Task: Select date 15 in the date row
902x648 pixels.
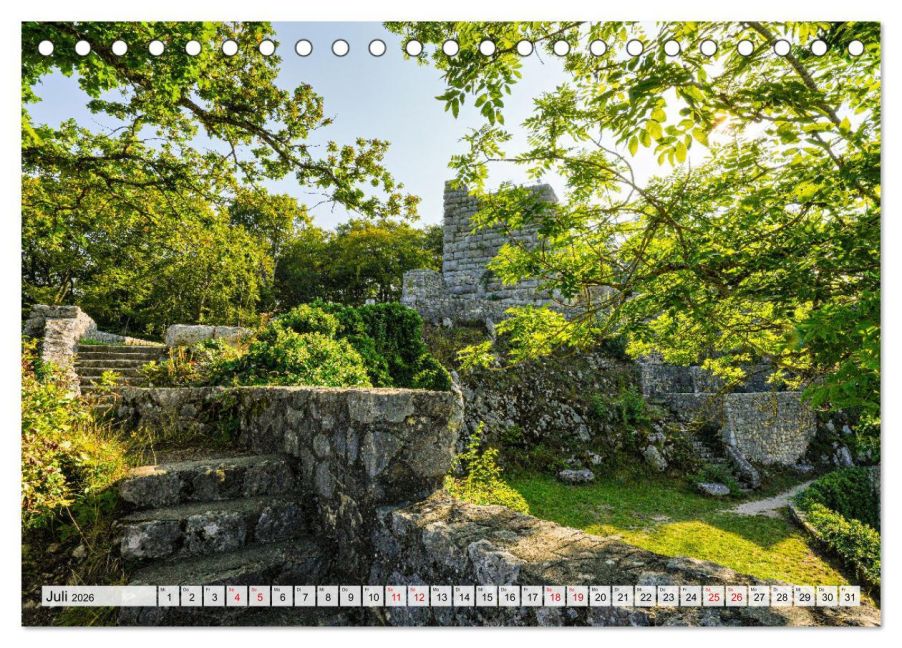Action: (486, 596)
